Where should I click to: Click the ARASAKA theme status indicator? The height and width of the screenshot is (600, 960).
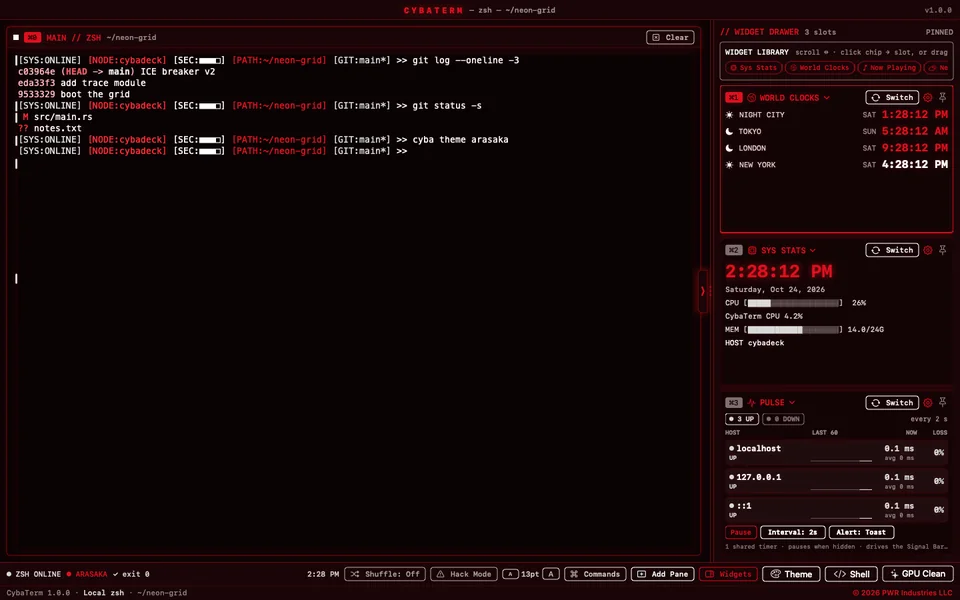tap(86, 574)
